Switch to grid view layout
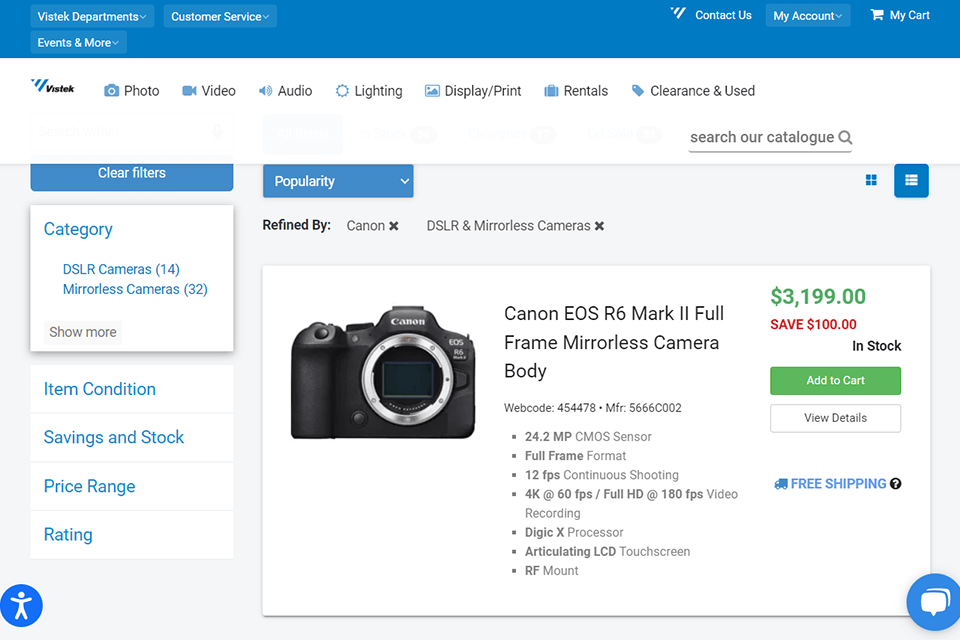Screen dimensions: 960x640 coord(871,180)
